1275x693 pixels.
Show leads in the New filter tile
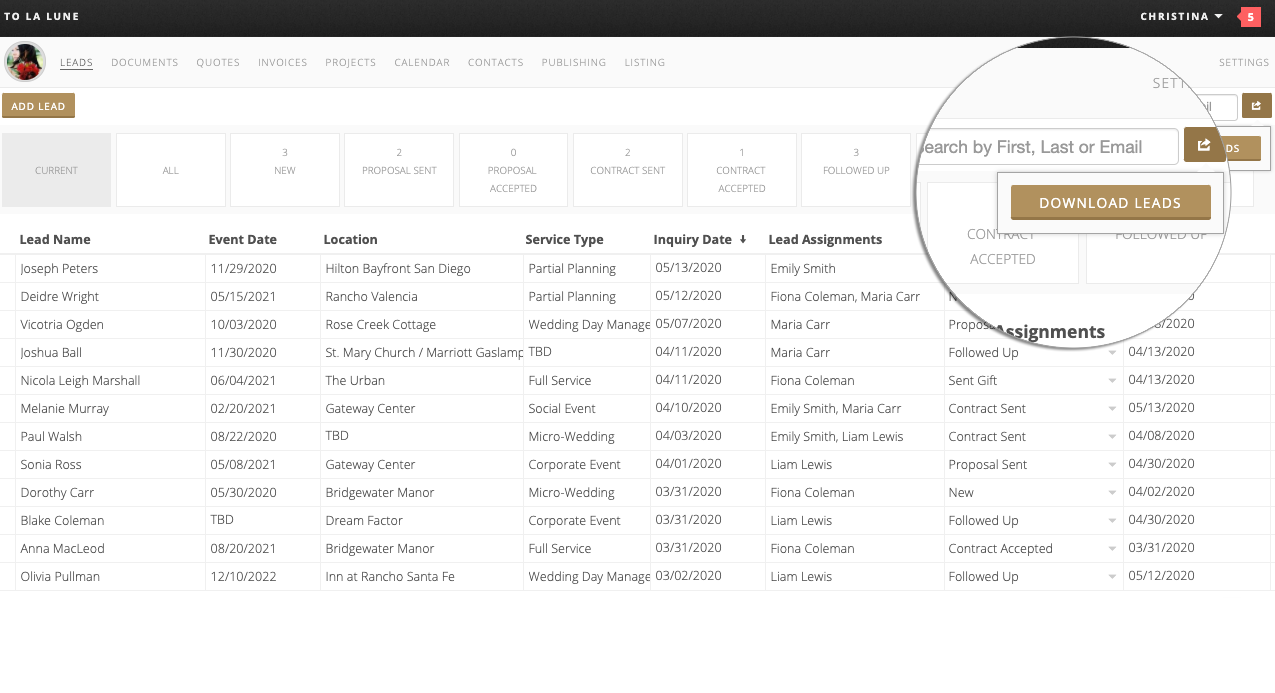click(x=285, y=170)
